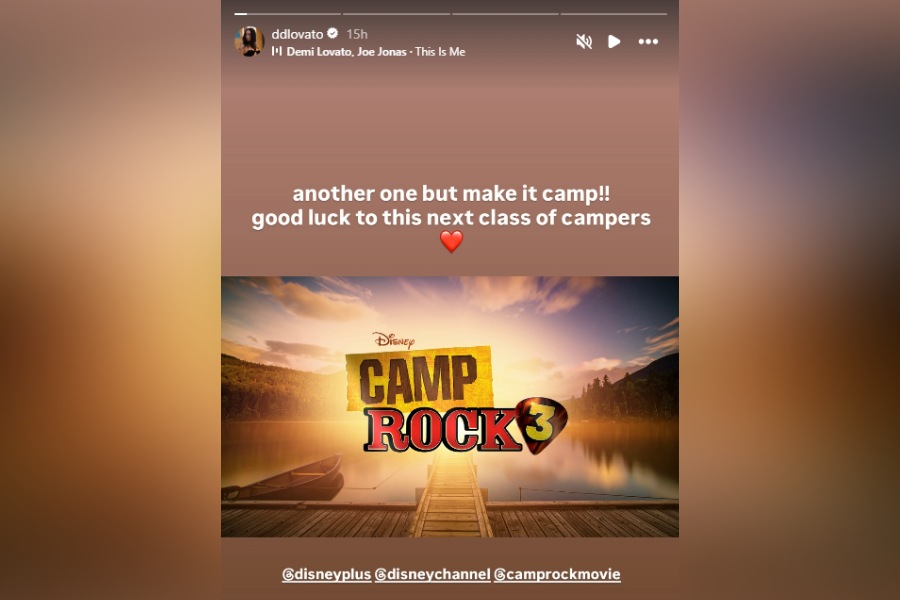Viewport: 900px width, 600px height.
Task: Click the Disney logo above Camp Rock
Action: [394, 340]
